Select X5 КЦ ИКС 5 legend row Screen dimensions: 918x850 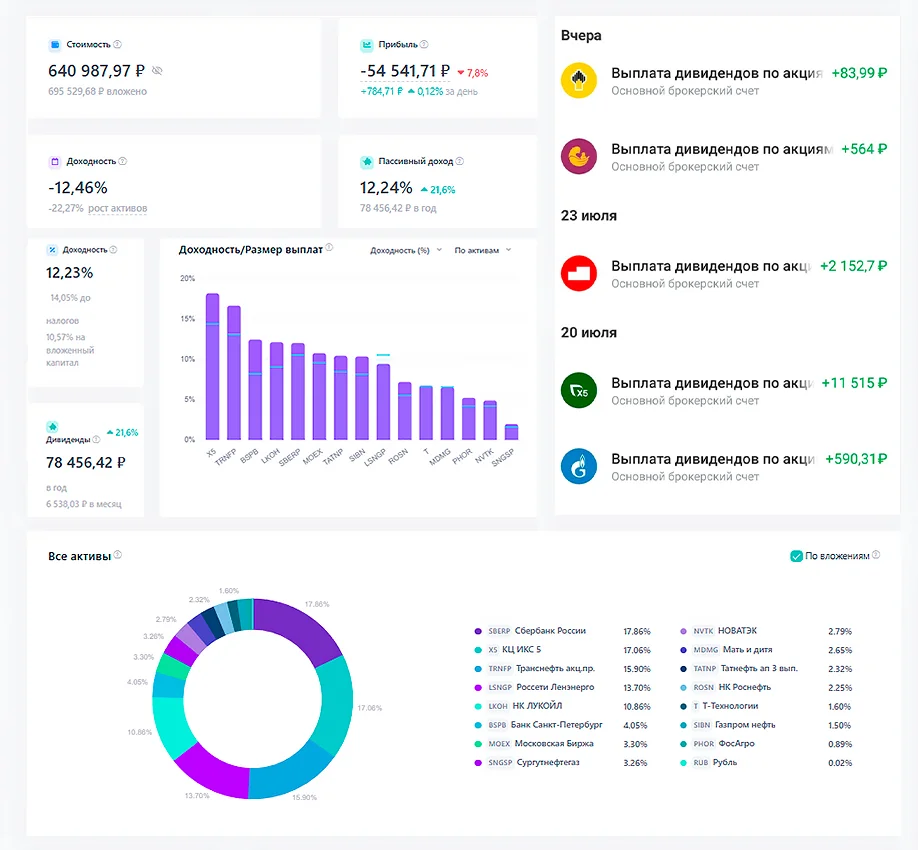562,650
